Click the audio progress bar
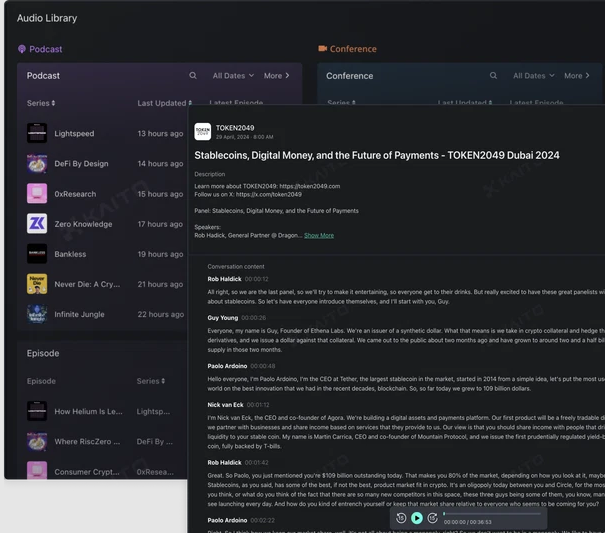 [x=492, y=514]
